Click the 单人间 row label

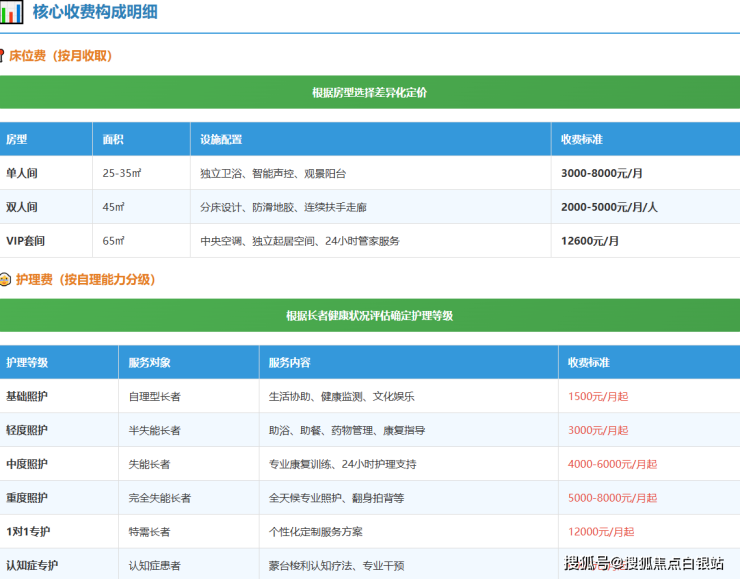pyautogui.click(x=22, y=173)
